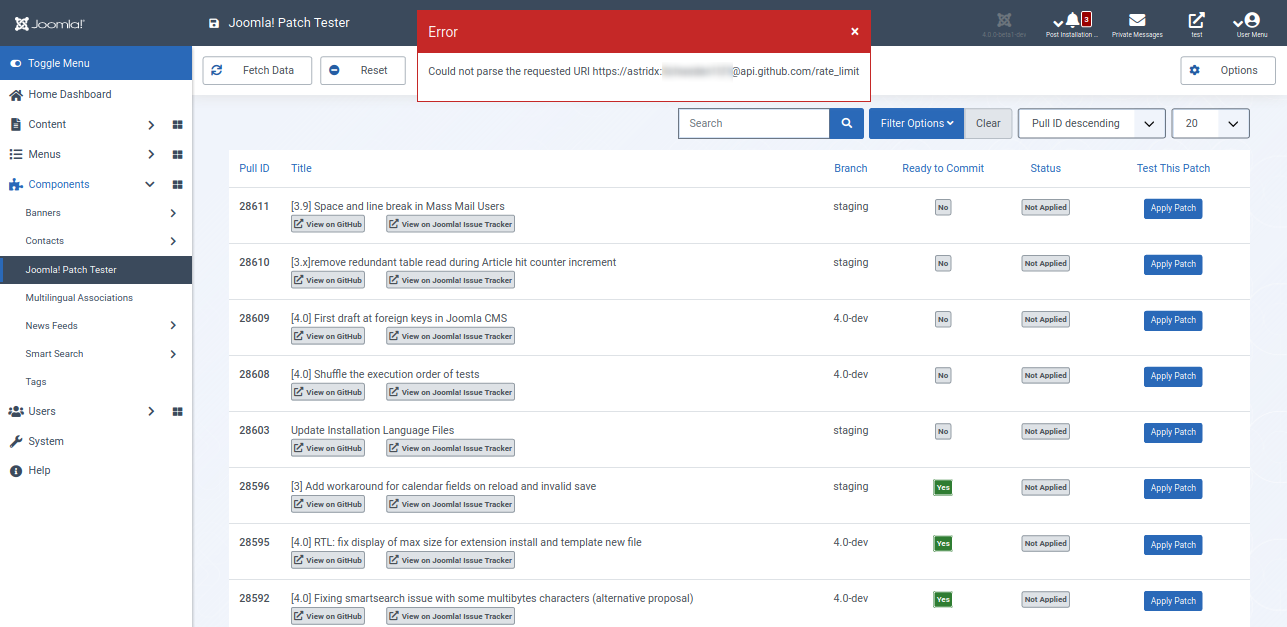Sort by Title column header
This screenshot has width=1287, height=627.
(x=301, y=168)
